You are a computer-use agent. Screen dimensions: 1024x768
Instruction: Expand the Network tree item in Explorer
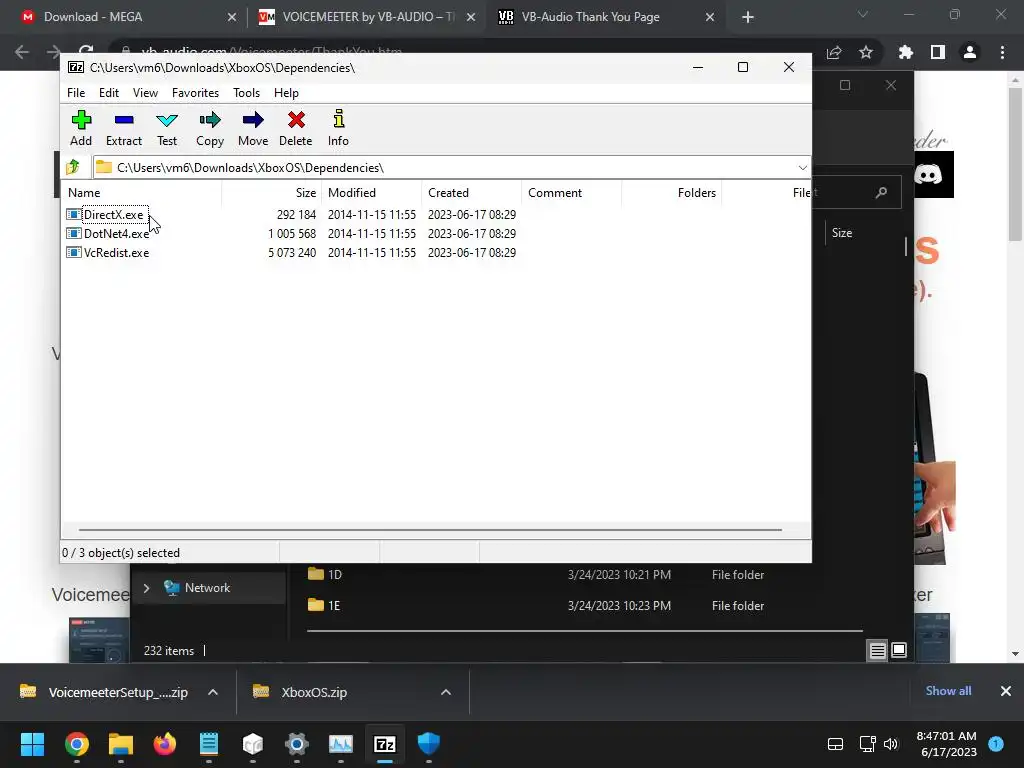click(146, 588)
